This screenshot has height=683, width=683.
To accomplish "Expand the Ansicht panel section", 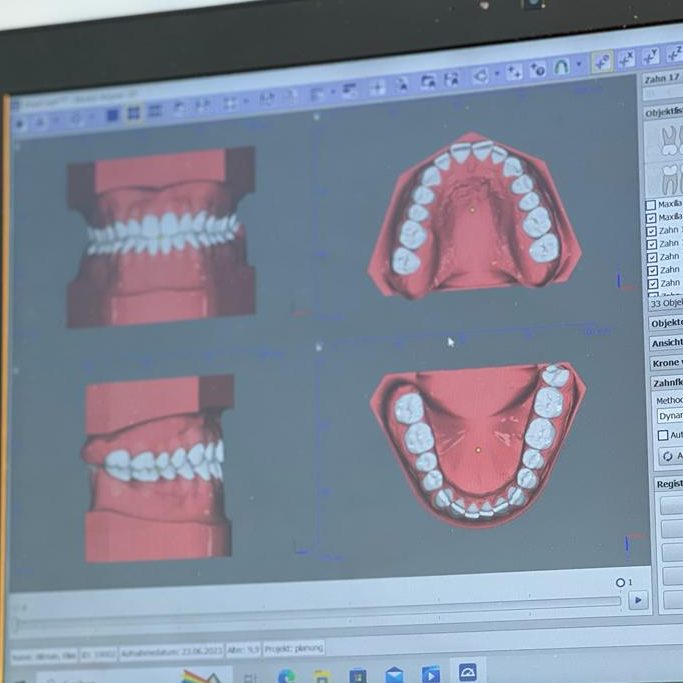I will click(x=666, y=343).
